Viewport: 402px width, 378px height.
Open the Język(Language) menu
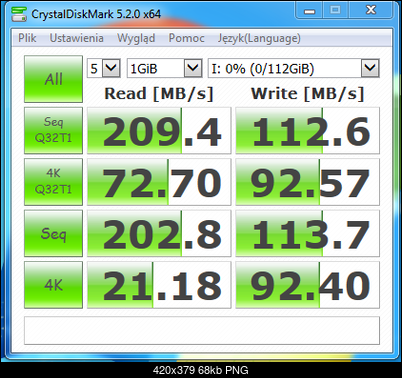(x=259, y=38)
